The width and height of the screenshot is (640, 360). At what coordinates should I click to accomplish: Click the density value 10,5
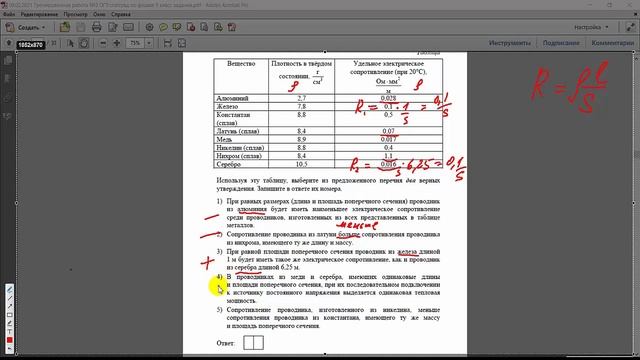pyautogui.click(x=301, y=164)
